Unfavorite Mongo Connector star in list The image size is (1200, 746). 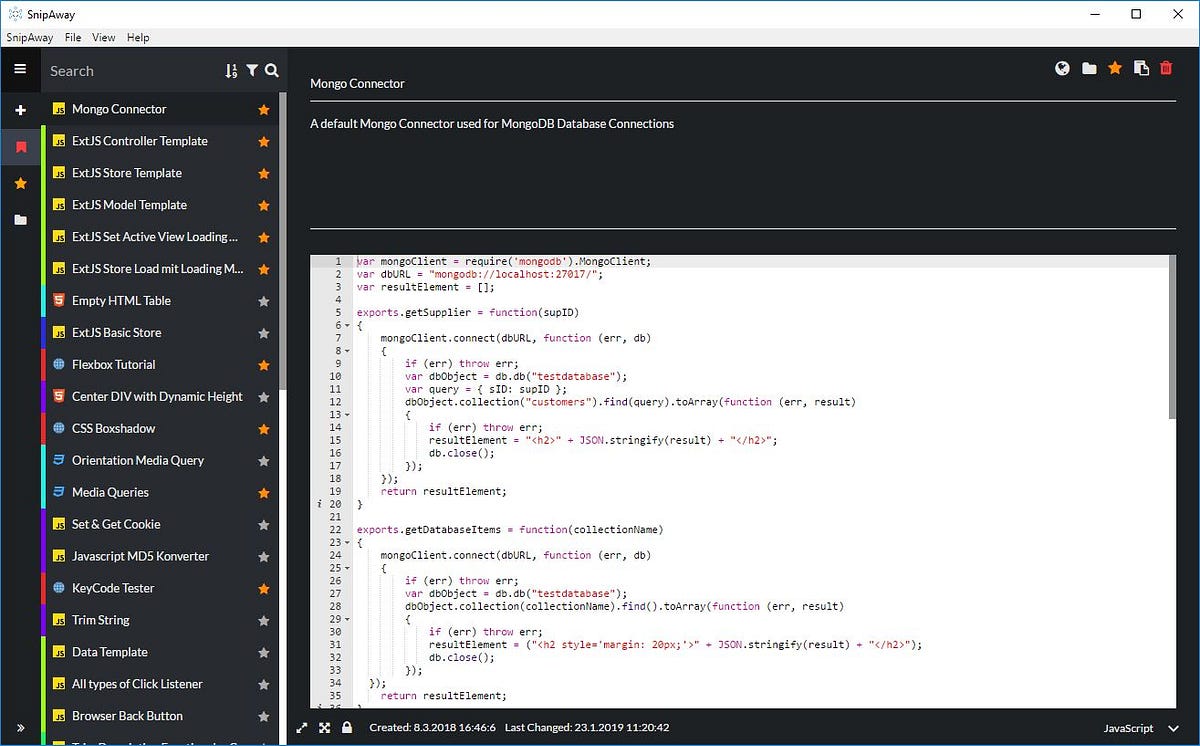[x=264, y=110]
